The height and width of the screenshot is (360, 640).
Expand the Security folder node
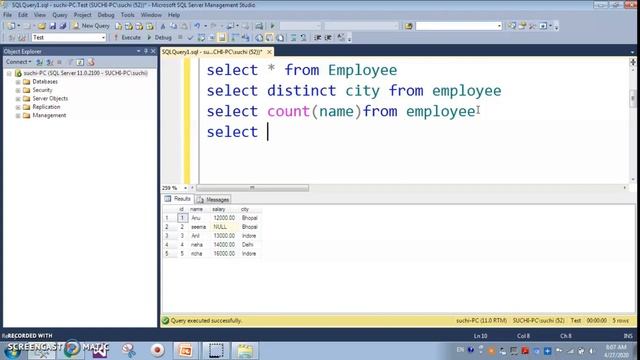coord(18,90)
